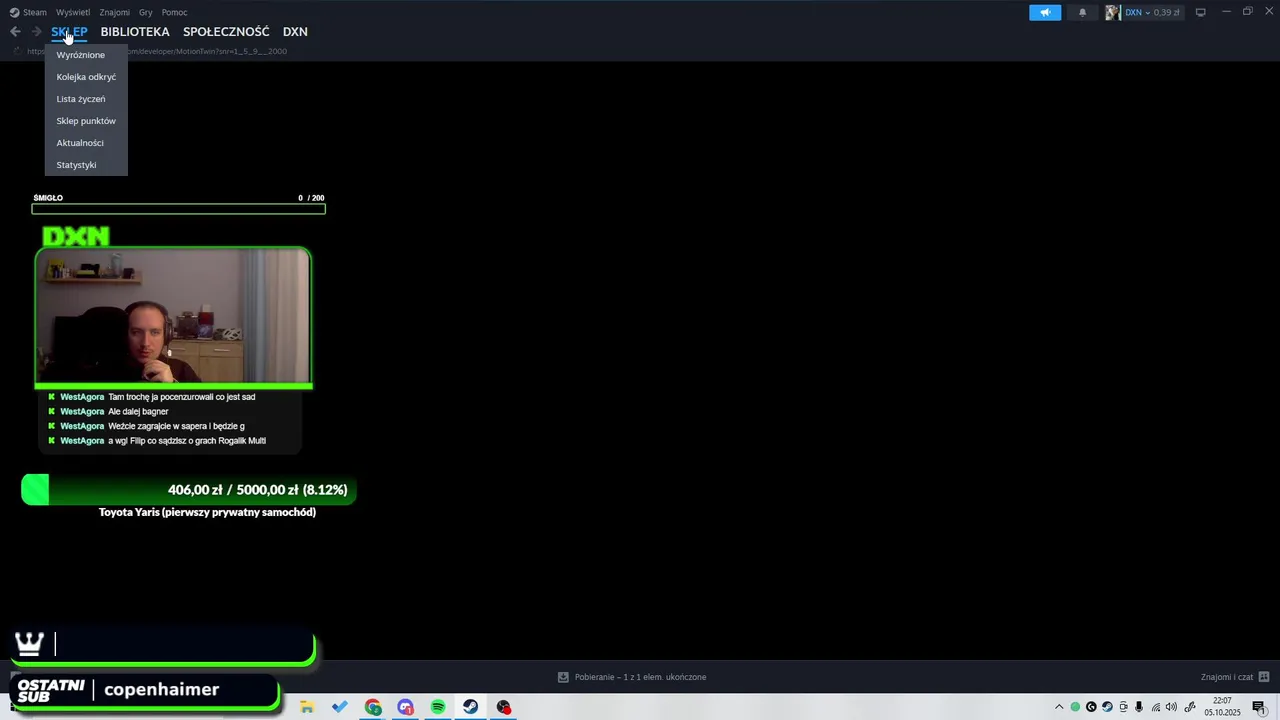Click the Steam announcements megaphone button
Viewport: 1280px width, 720px height.
[1045, 12]
